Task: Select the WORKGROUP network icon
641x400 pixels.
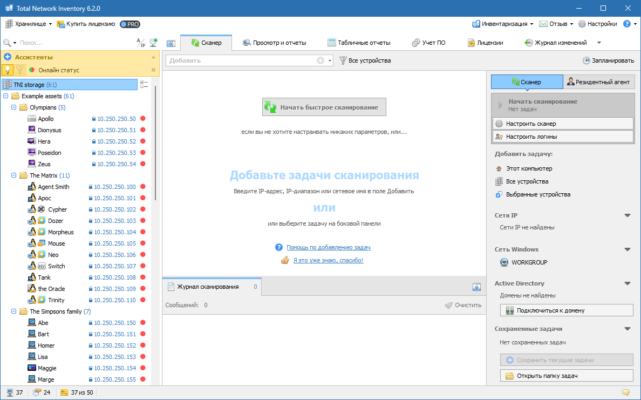Action: 504,262
